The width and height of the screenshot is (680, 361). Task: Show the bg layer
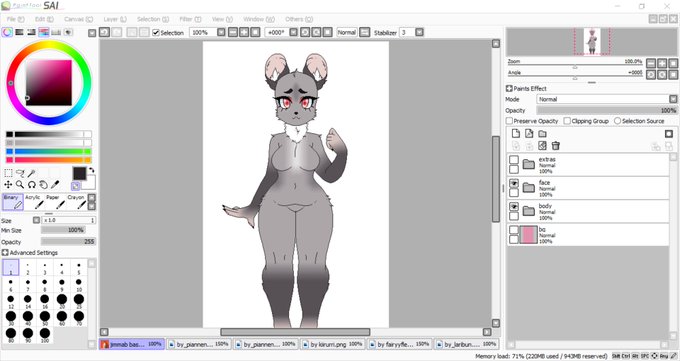click(514, 230)
